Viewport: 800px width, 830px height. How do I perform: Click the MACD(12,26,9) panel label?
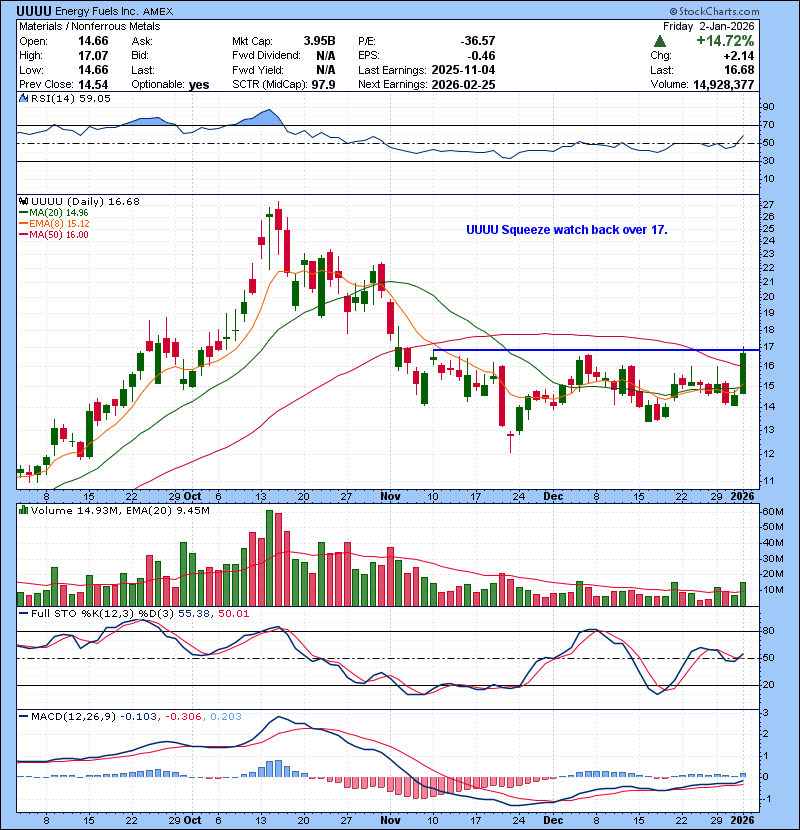(73, 716)
